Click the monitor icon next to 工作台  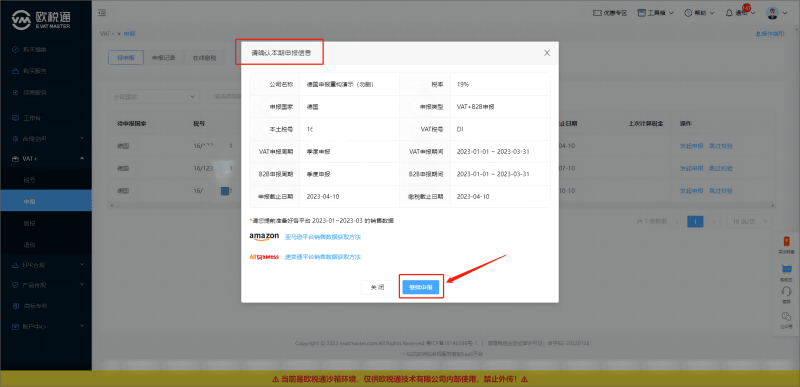tap(15, 118)
